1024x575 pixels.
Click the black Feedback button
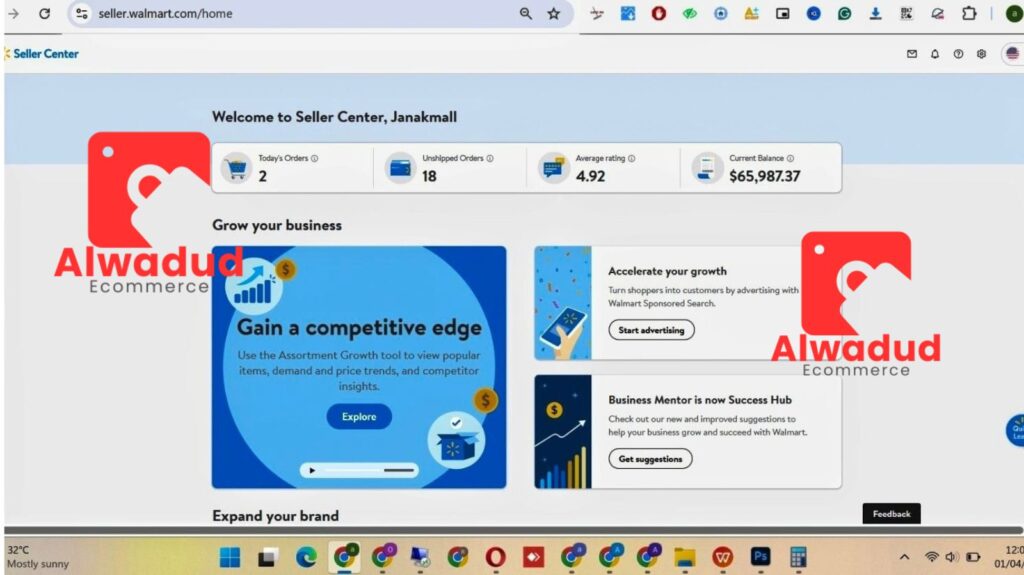pos(891,514)
